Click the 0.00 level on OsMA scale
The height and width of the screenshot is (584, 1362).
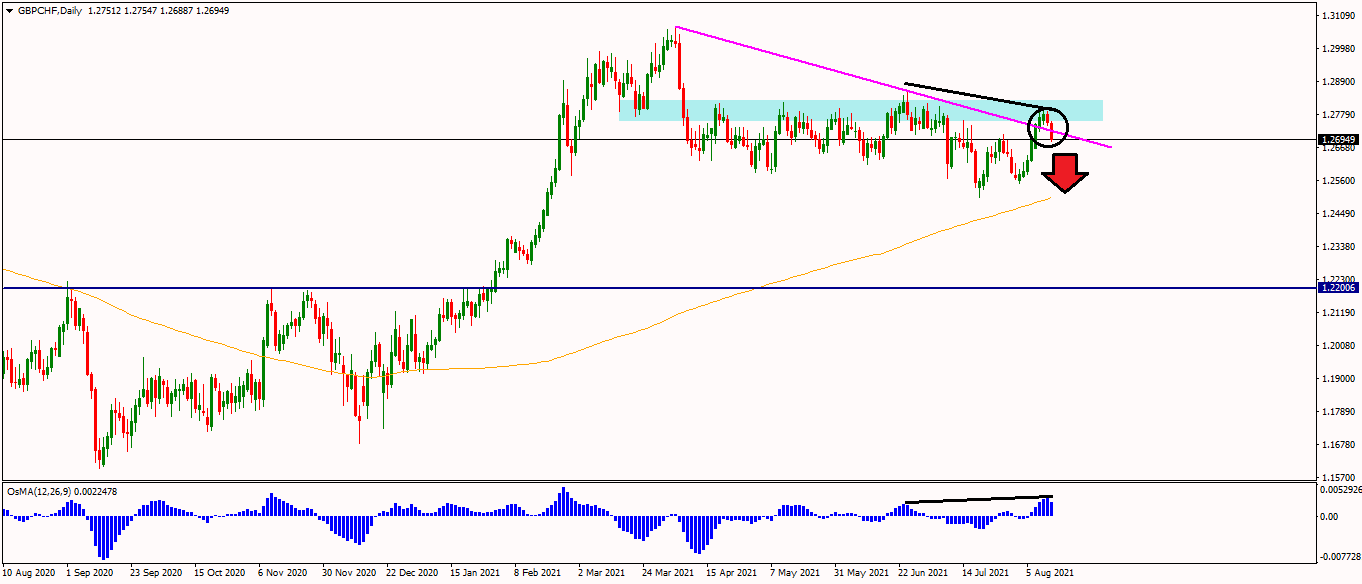coord(1330,517)
